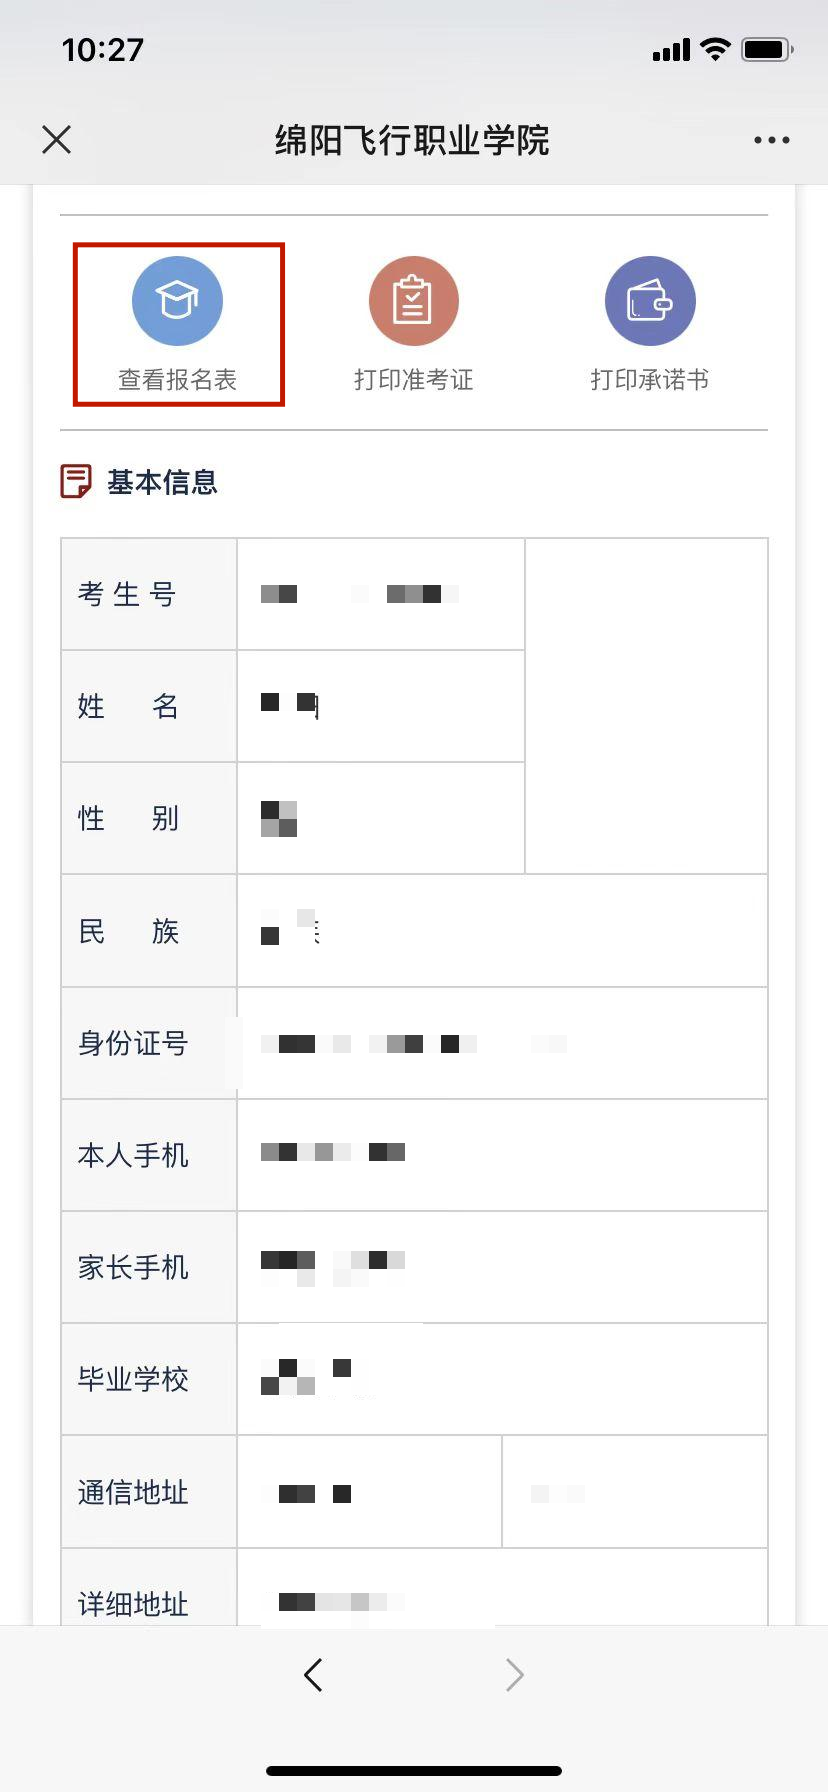Tap the 姓名 value cell
Image resolution: width=828 pixels, height=1792 pixels.
coord(380,706)
